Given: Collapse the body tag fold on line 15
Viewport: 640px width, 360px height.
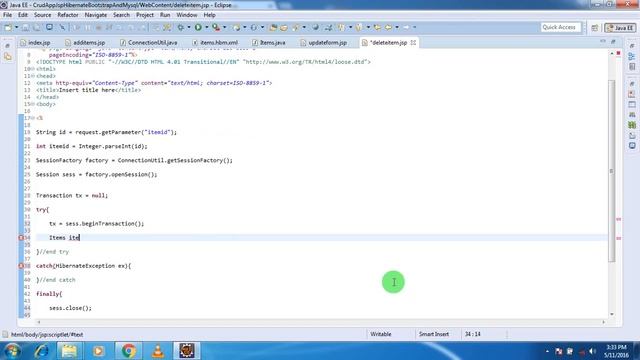Looking at the screenshot, I should [x=33, y=104].
